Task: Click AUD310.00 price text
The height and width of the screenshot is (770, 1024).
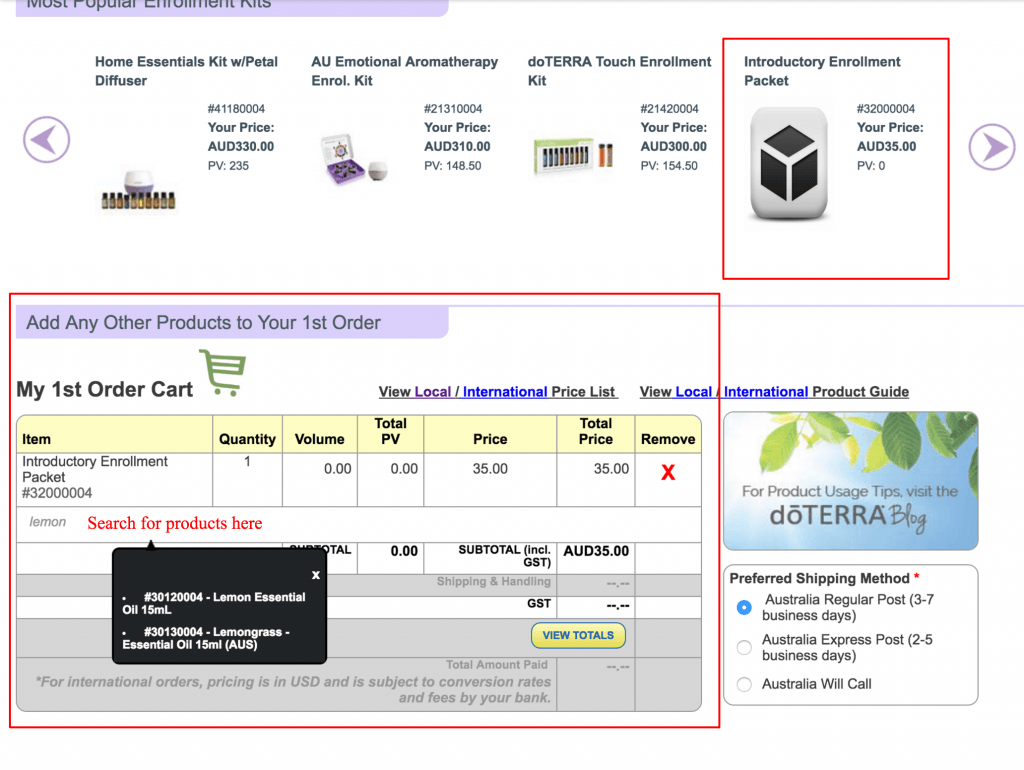Action: [457, 147]
